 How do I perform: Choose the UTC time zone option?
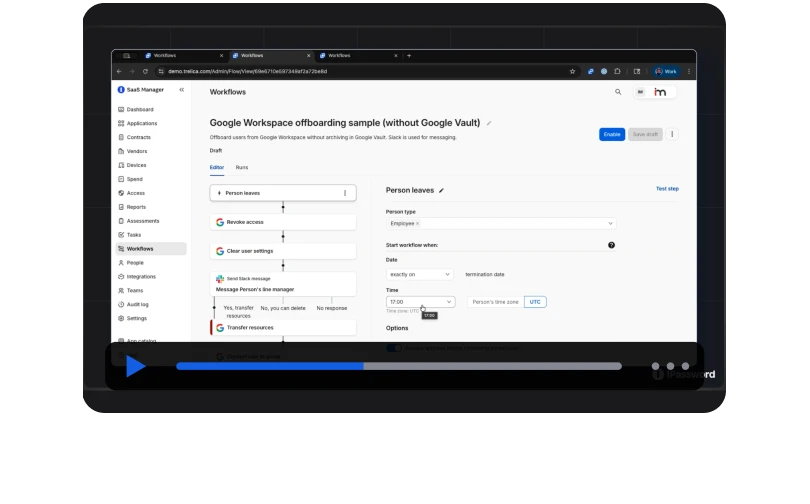535,302
